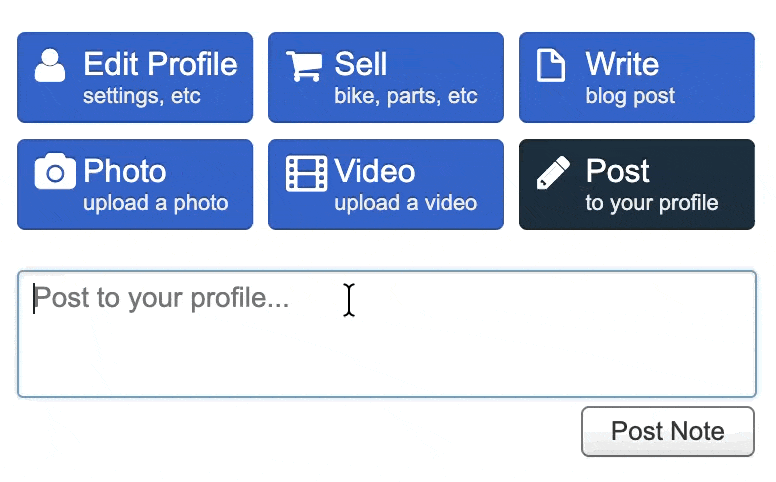Screen dimensions: 776x482
Task: Click the "upload a photo" subtitle
Action: [x=156, y=203]
